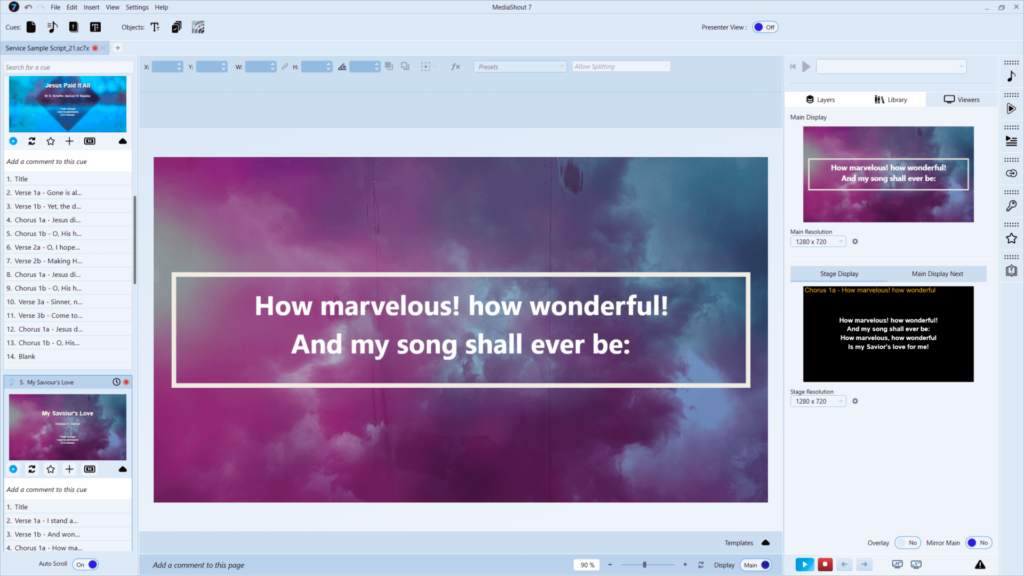Toggle Presenter View switch
Viewport: 1024px width, 576px height.
tap(765, 27)
